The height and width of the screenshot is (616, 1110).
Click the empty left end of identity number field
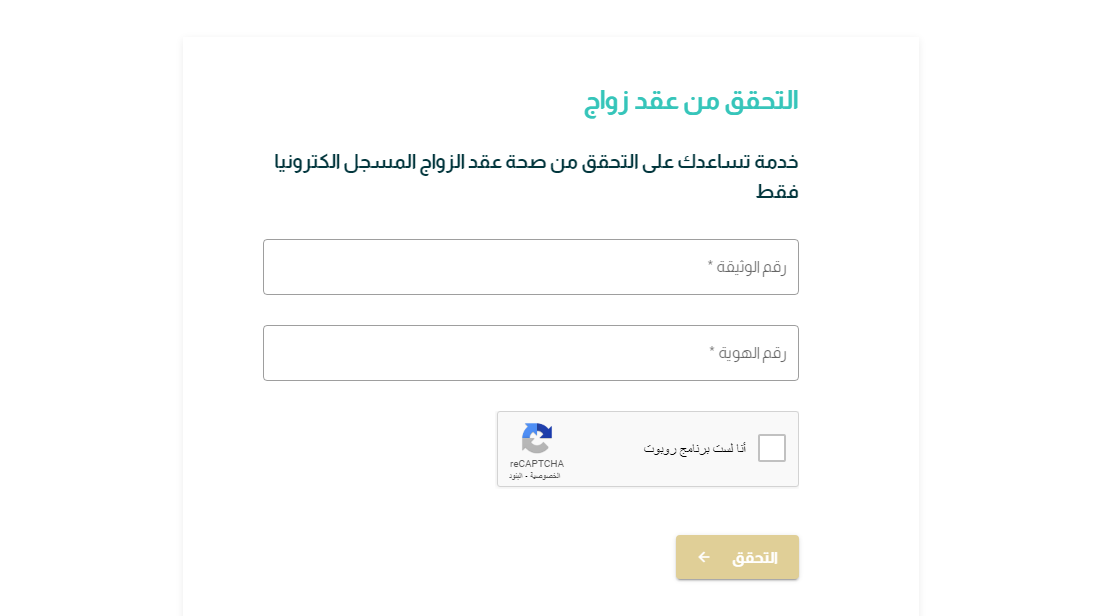[x=300, y=353]
